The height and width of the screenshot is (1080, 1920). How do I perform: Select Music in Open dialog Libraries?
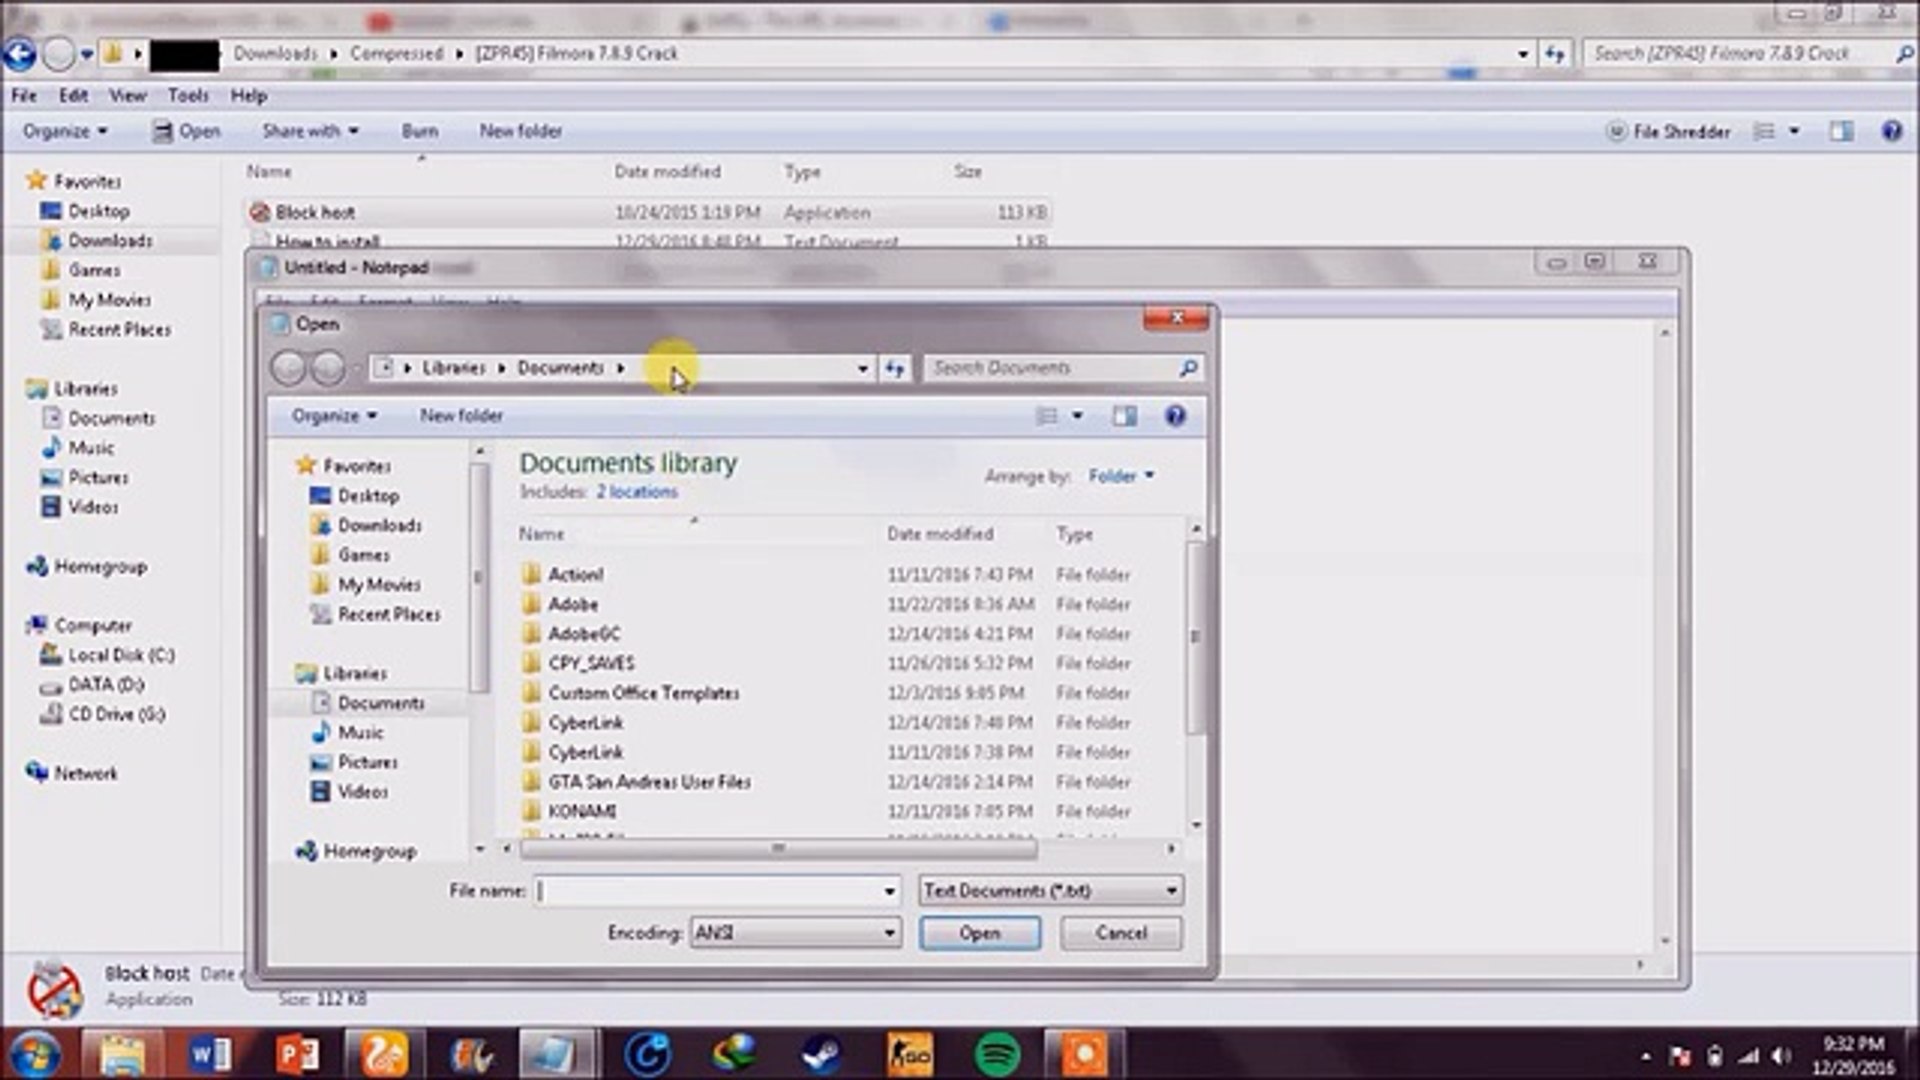tap(360, 733)
